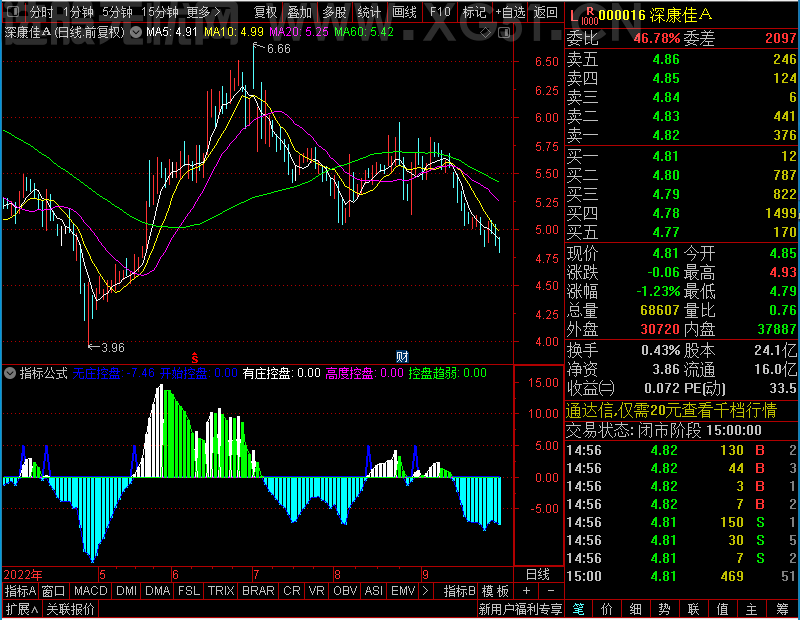The width and height of the screenshot is (800, 620).
Task: Open 关联报价 related quotes
Action: click(x=70, y=609)
